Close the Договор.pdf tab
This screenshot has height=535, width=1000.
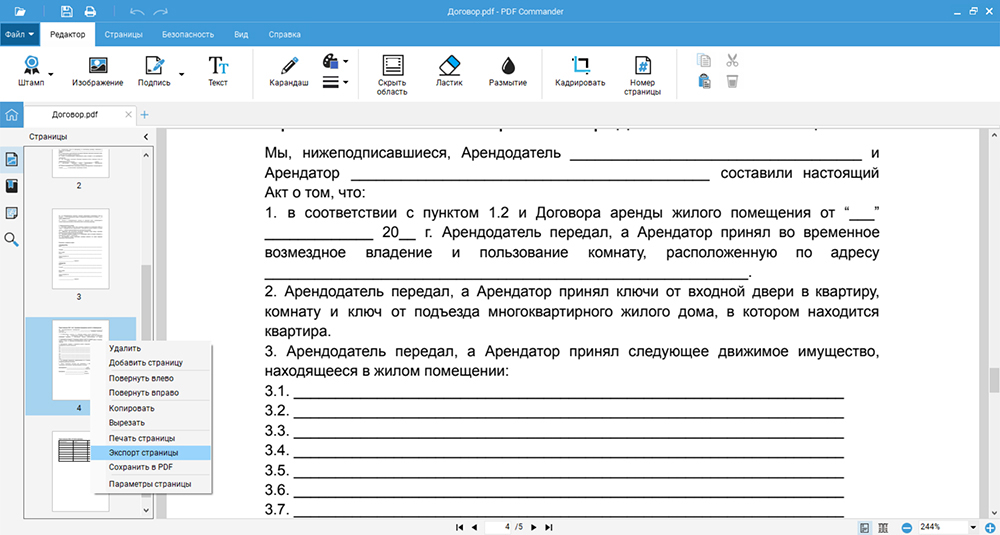click(129, 115)
